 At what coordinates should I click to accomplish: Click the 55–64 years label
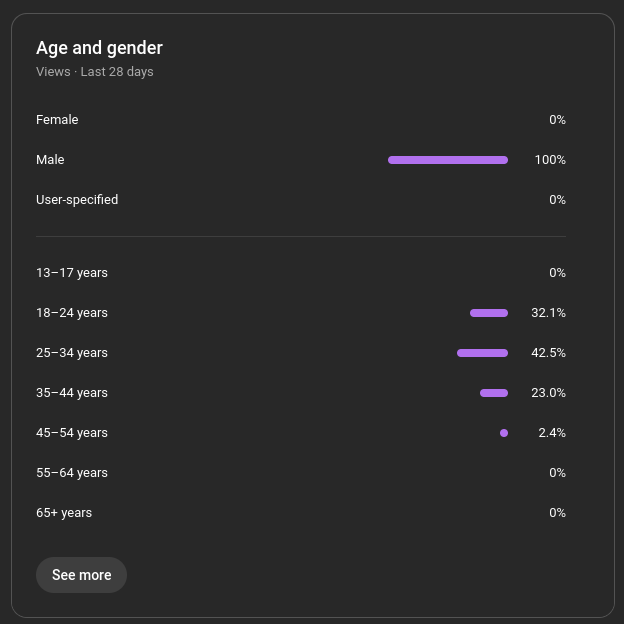coord(72,473)
